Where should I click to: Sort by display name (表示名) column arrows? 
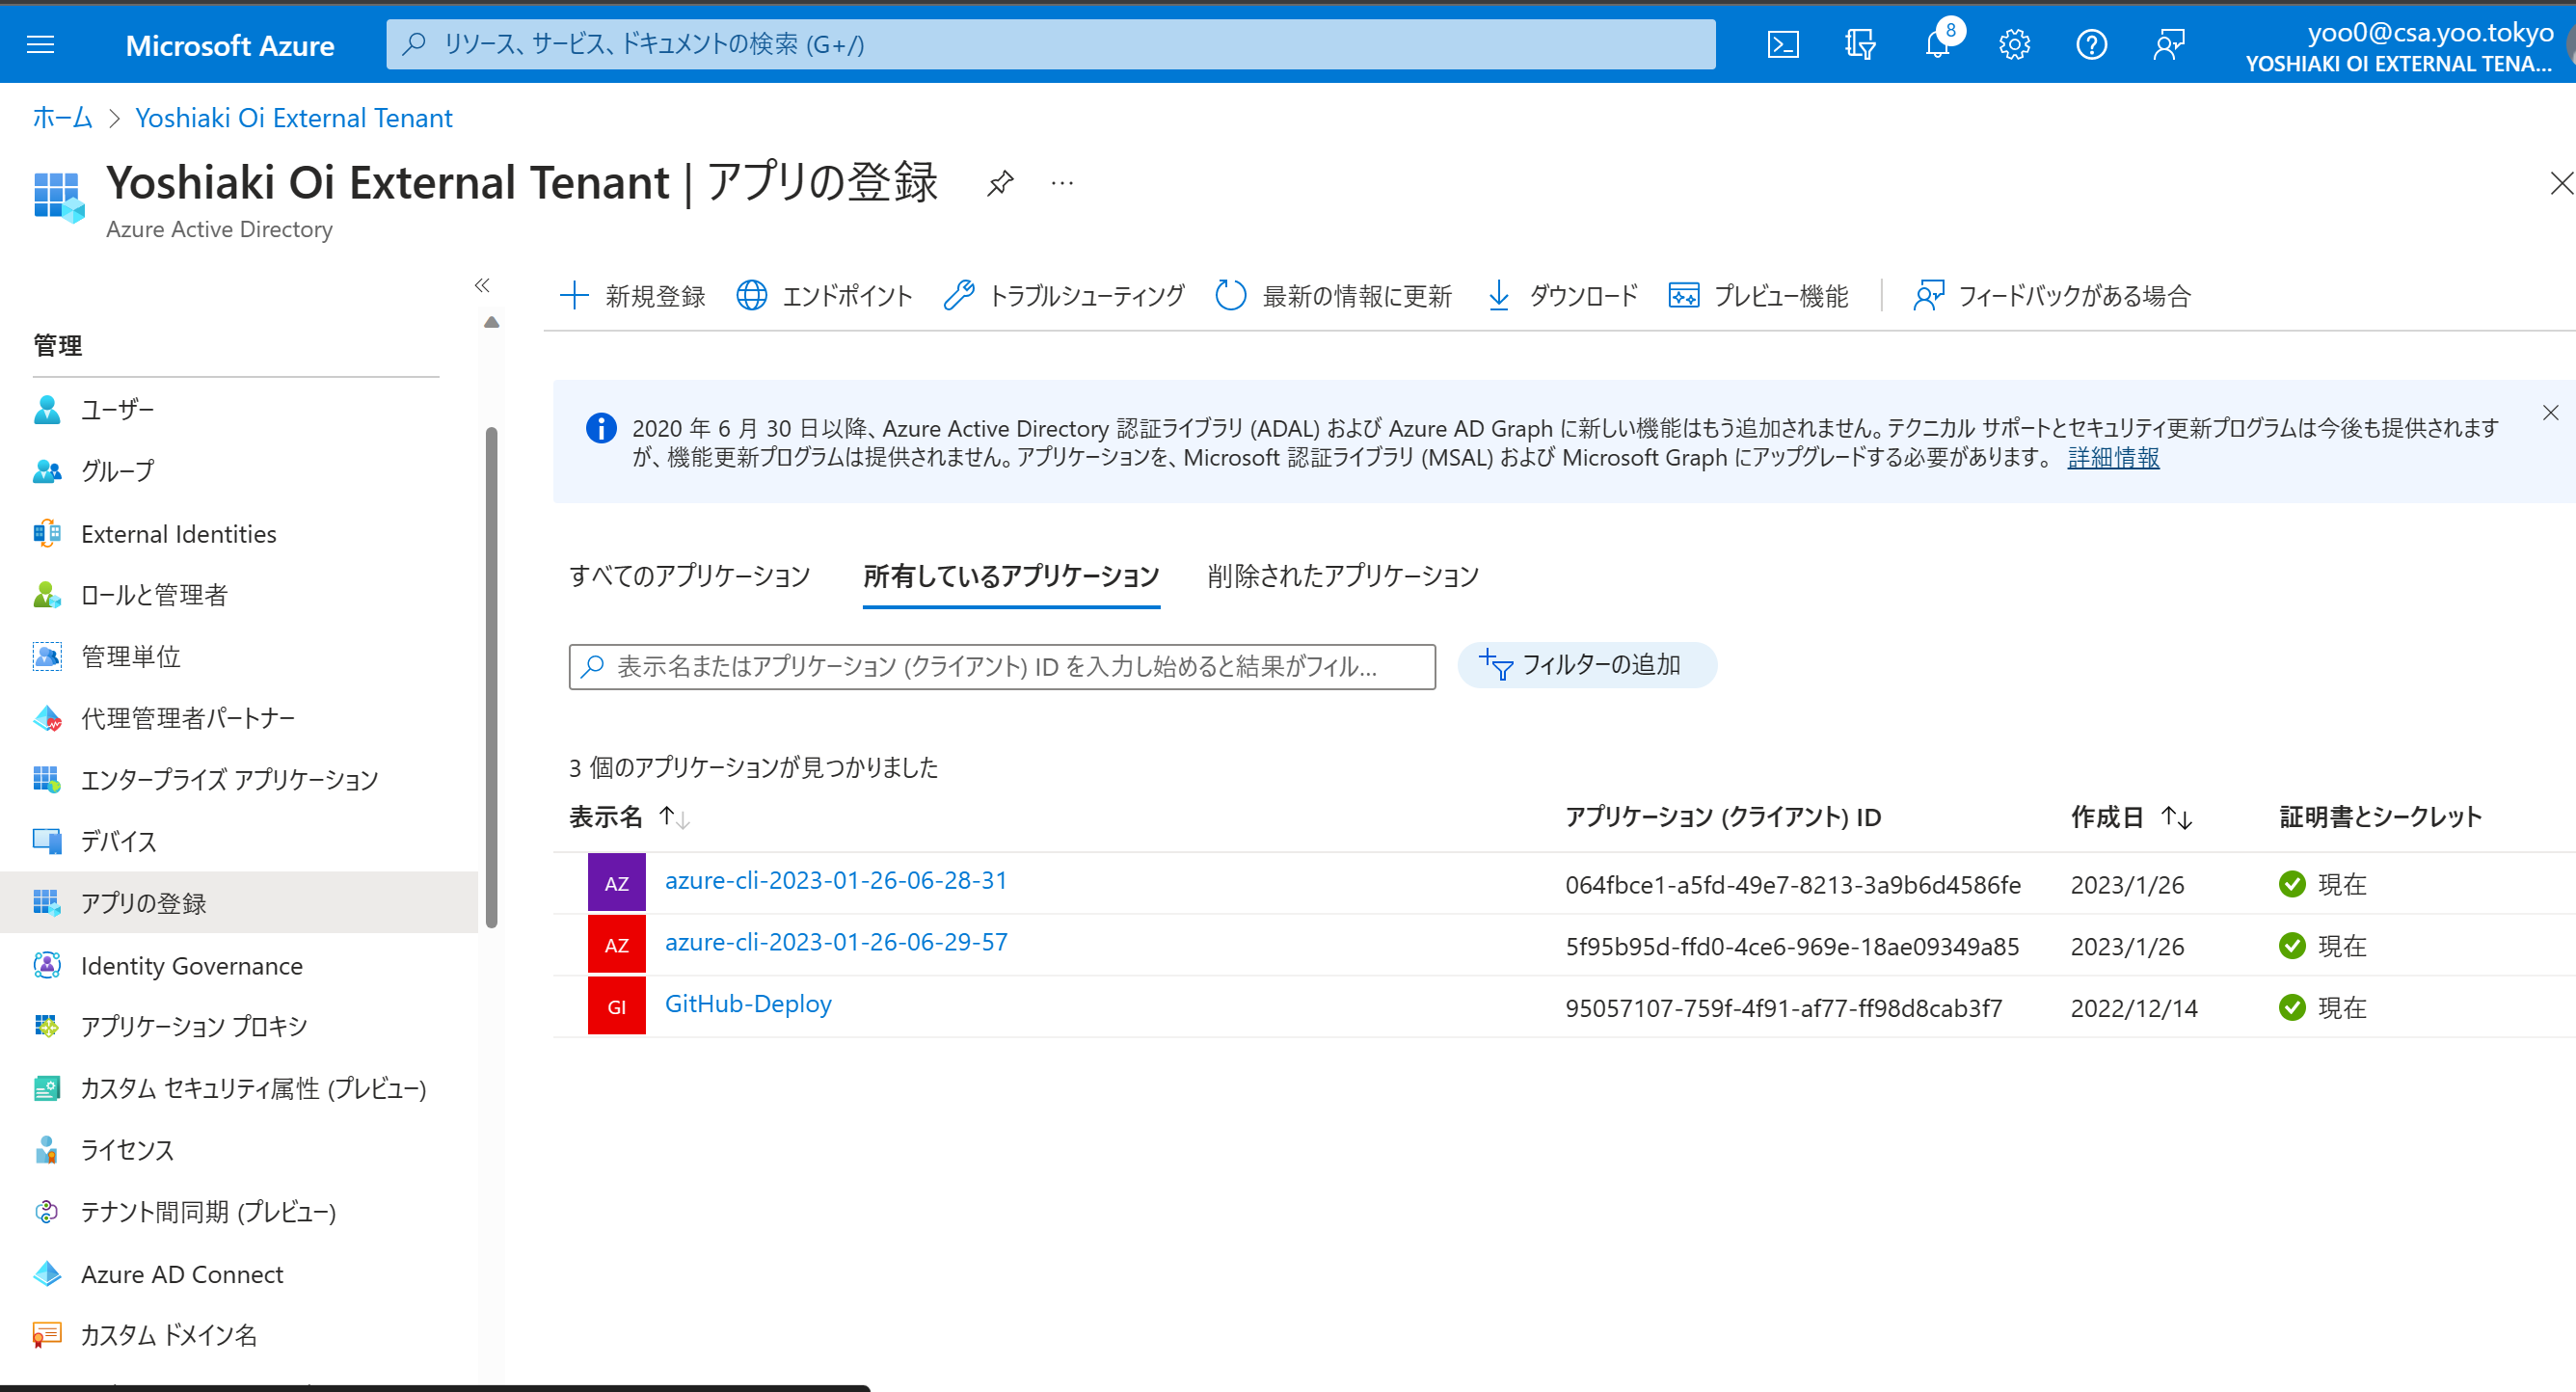point(674,817)
